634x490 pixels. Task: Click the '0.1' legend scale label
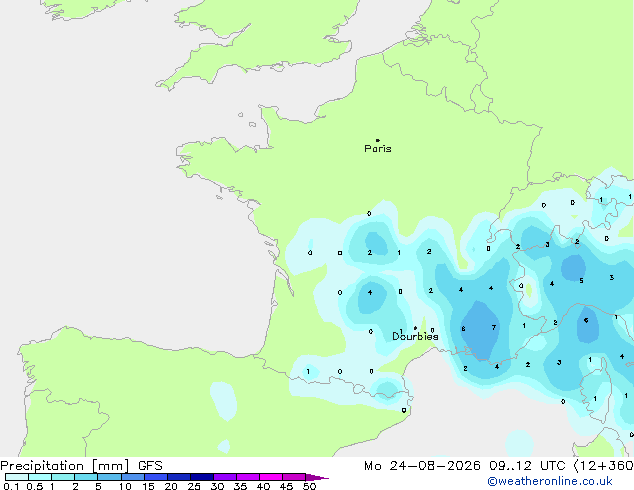[11, 486]
